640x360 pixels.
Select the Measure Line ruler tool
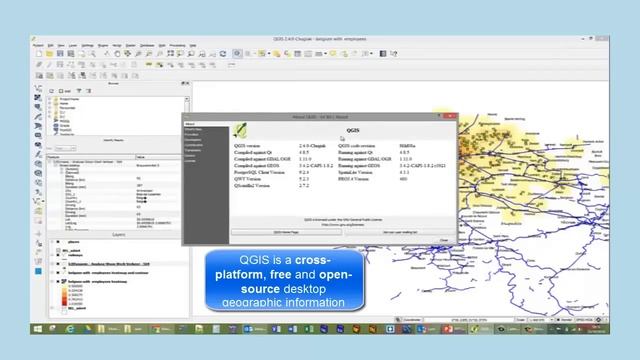[318, 54]
